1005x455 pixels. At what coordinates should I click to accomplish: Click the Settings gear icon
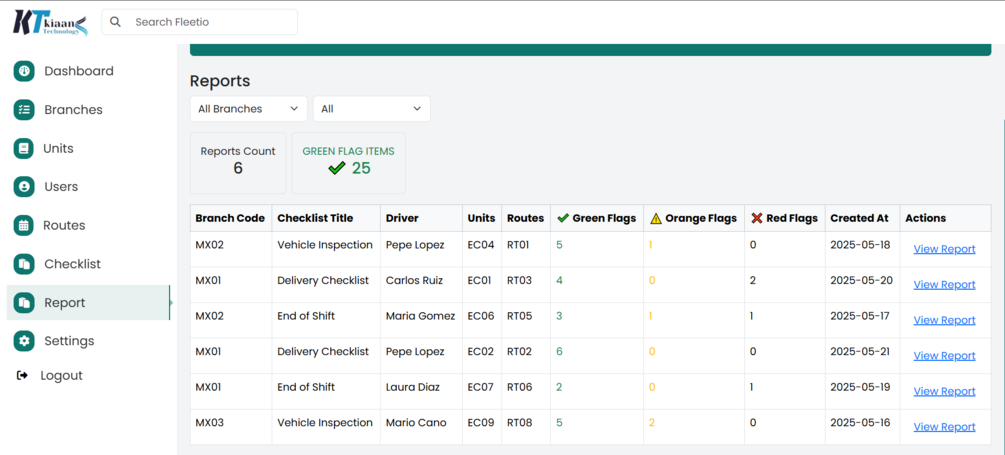pyautogui.click(x=24, y=341)
